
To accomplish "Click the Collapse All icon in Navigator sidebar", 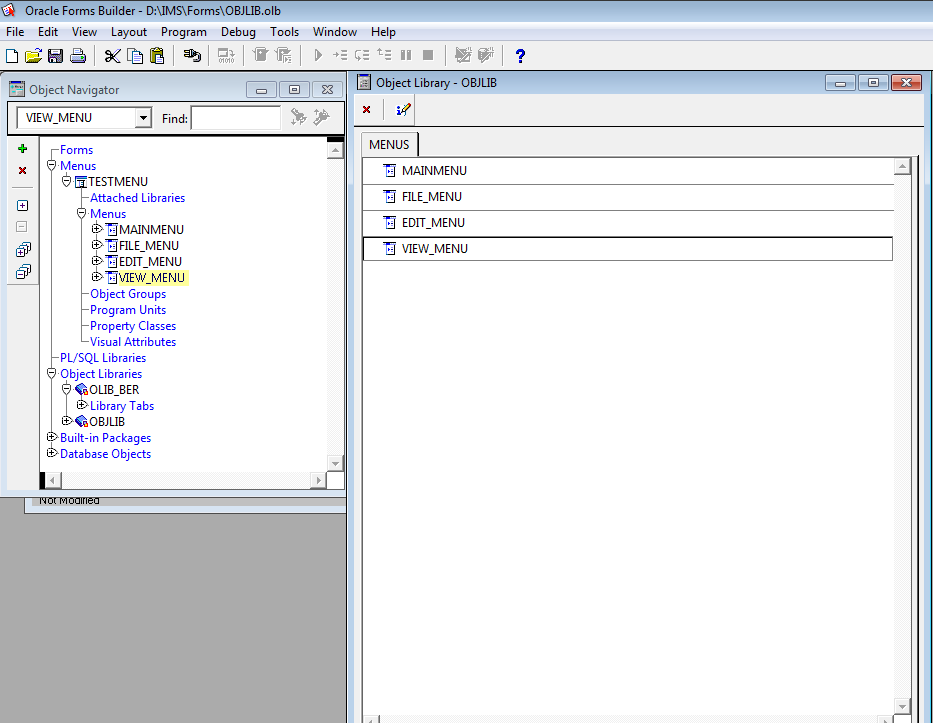I will pyautogui.click(x=23, y=272).
